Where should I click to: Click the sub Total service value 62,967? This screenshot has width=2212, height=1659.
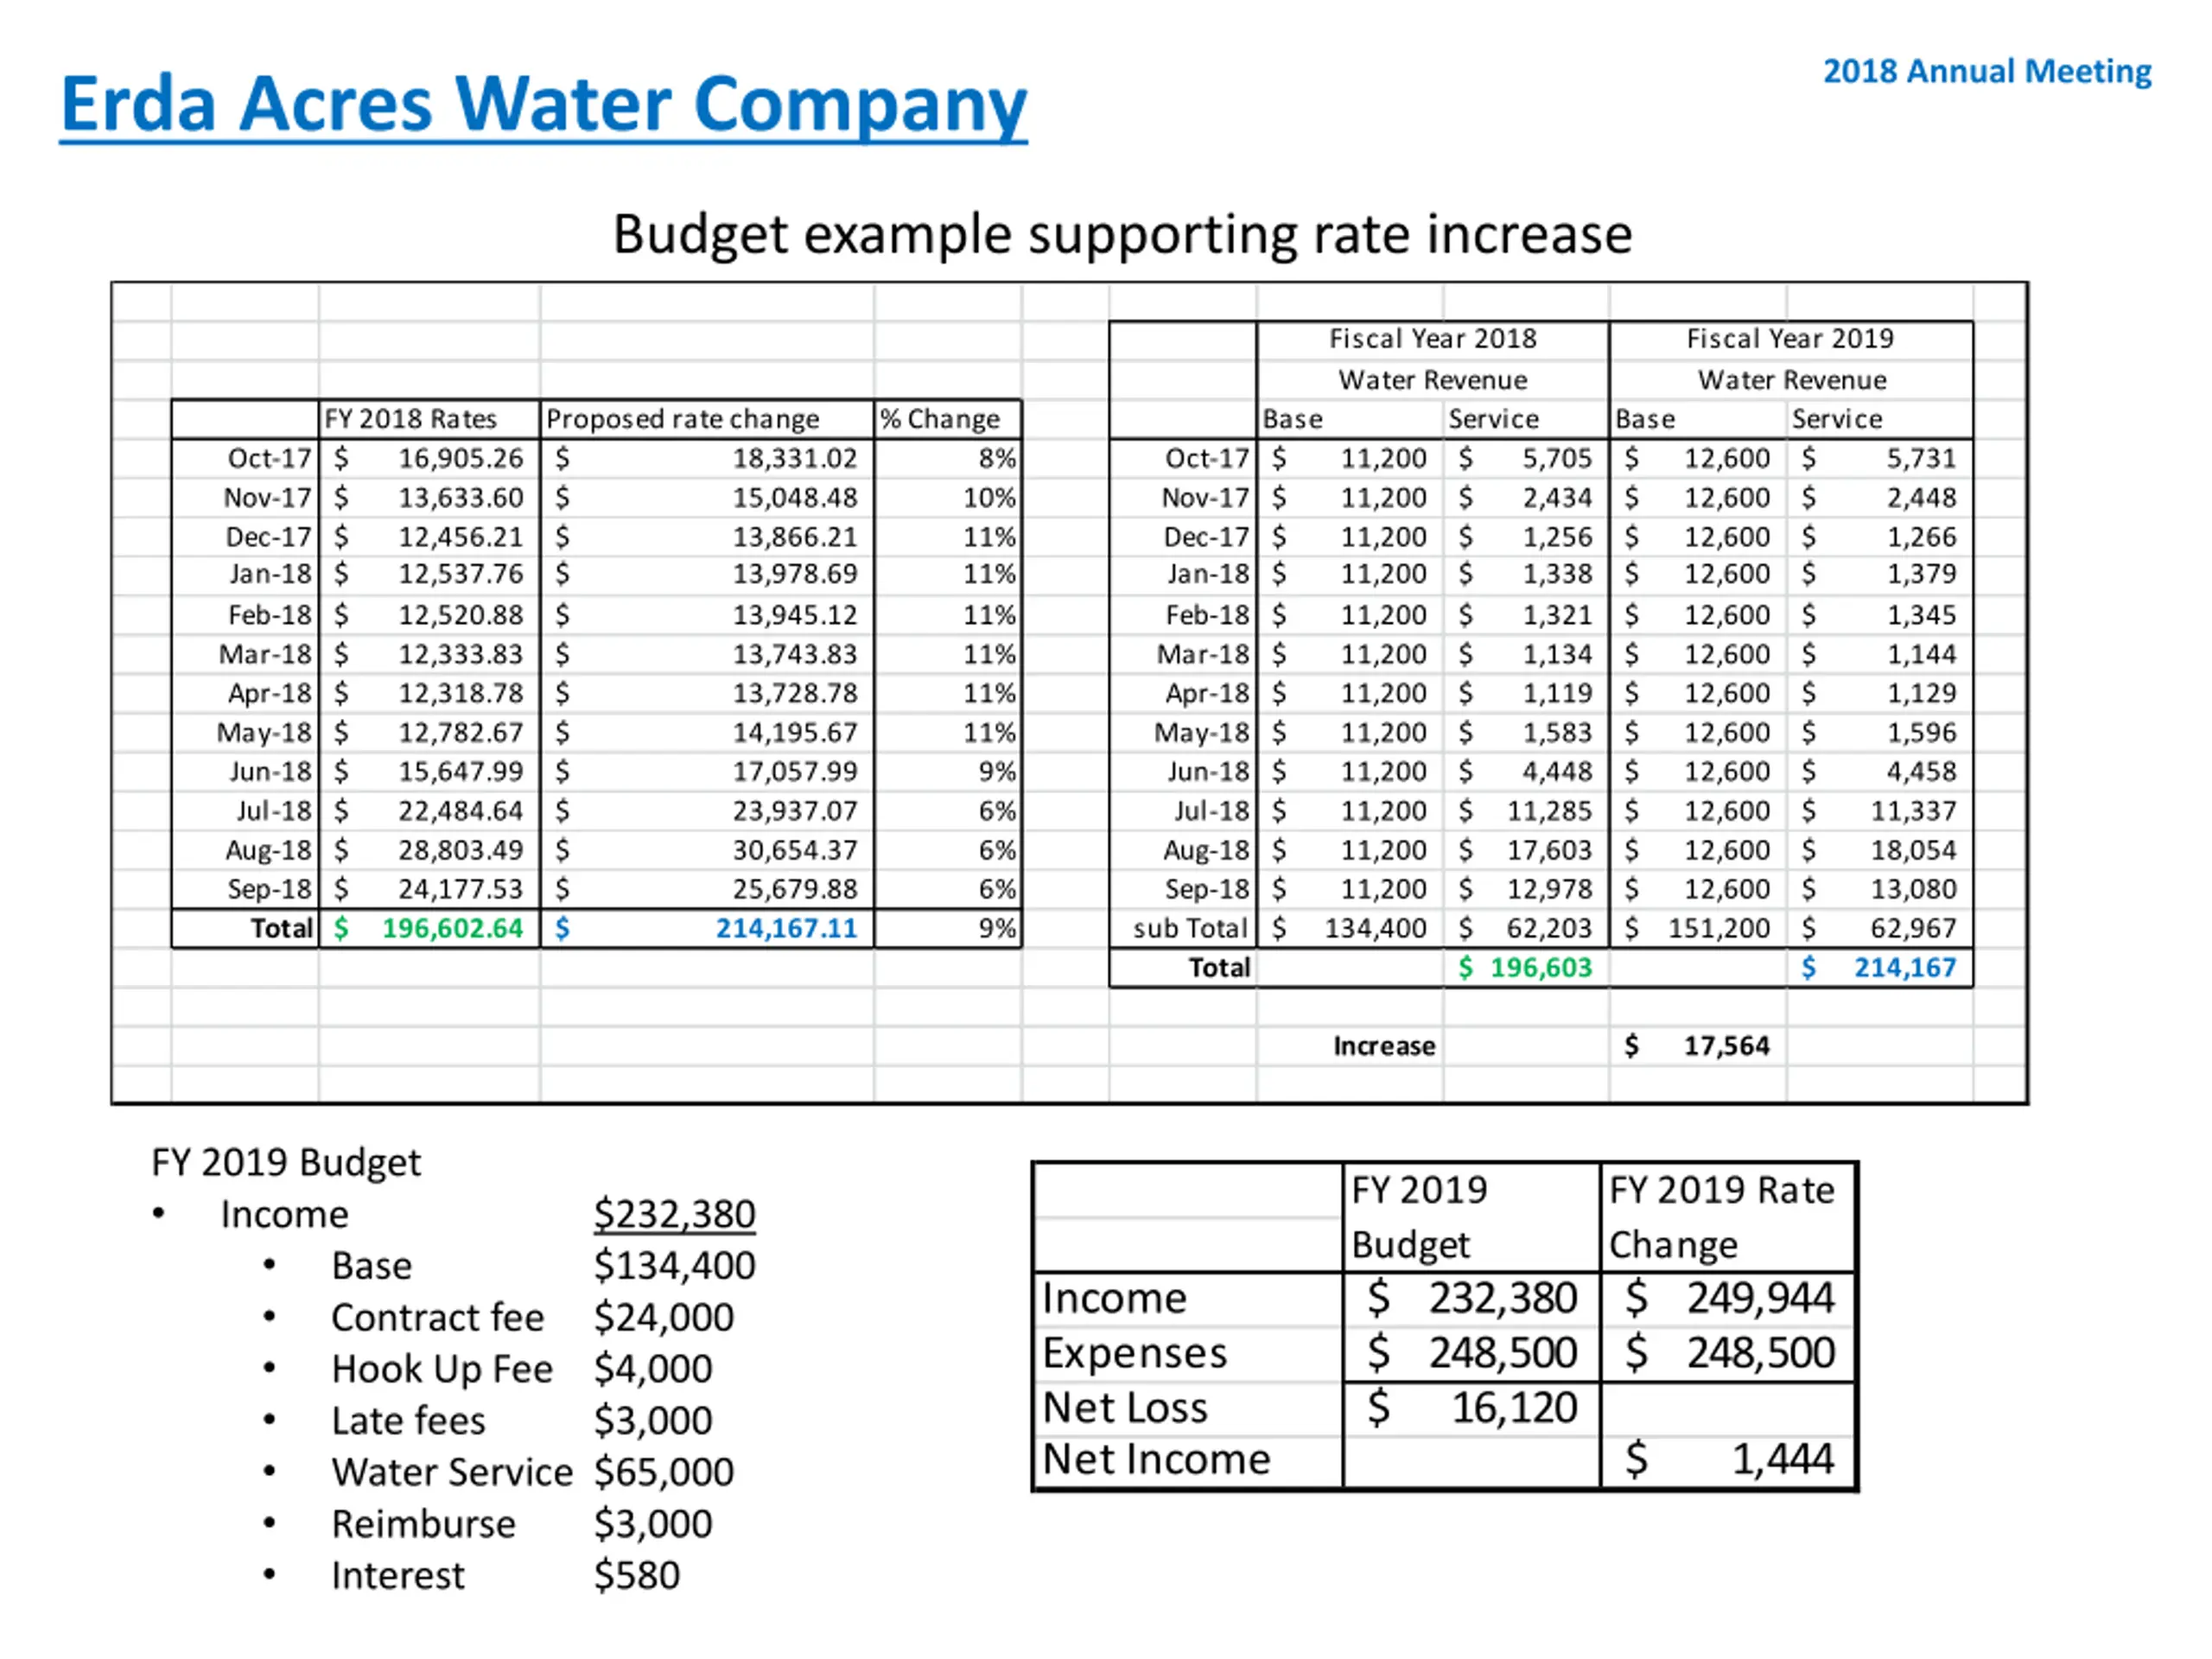pyautogui.click(x=1913, y=929)
